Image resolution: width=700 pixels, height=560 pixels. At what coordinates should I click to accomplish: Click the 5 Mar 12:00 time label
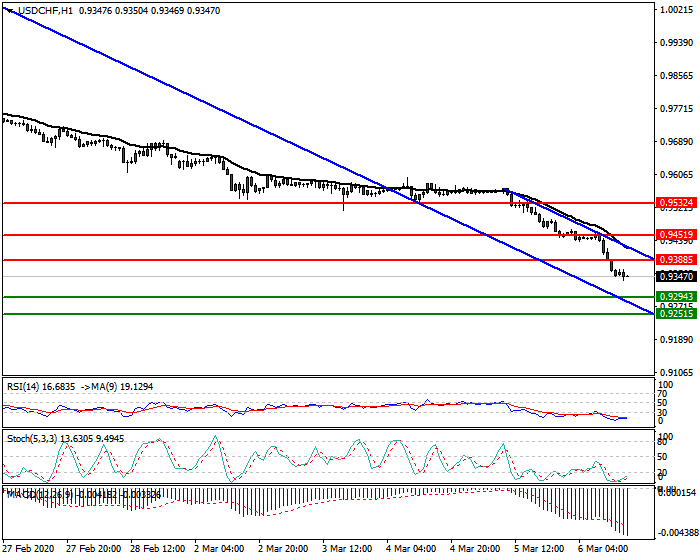(539, 548)
